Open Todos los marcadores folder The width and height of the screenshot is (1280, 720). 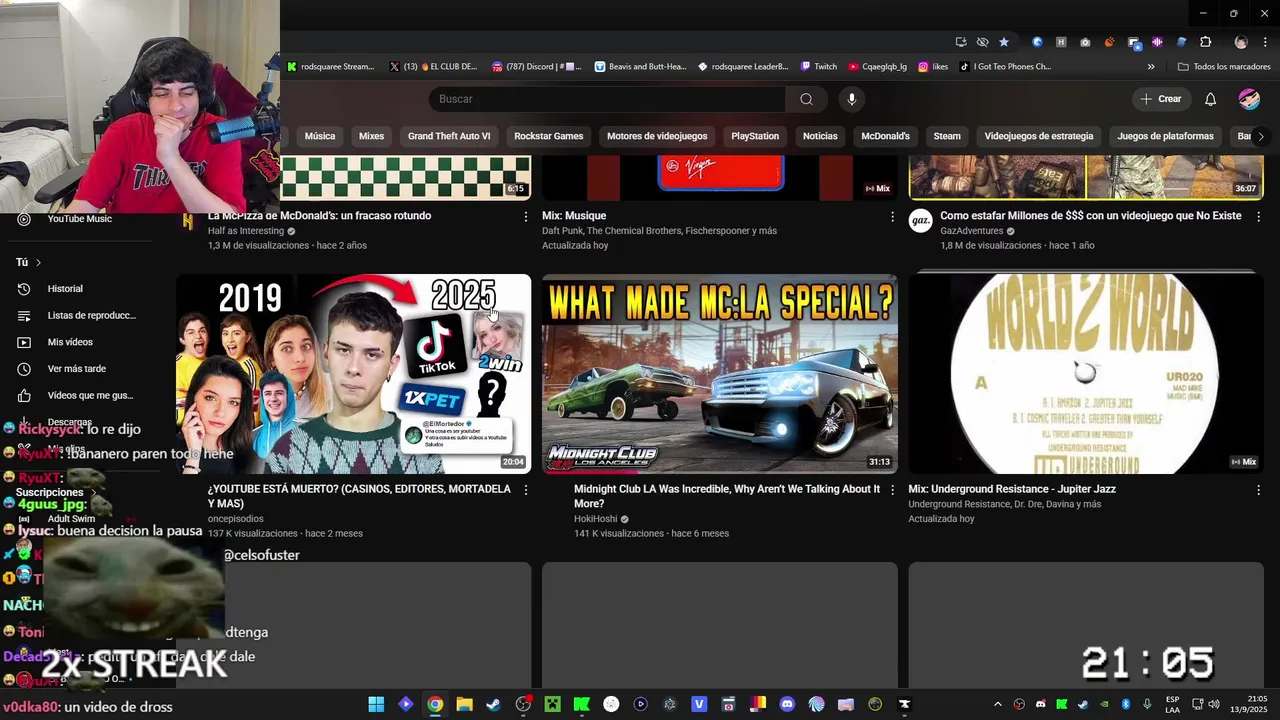click(1224, 67)
